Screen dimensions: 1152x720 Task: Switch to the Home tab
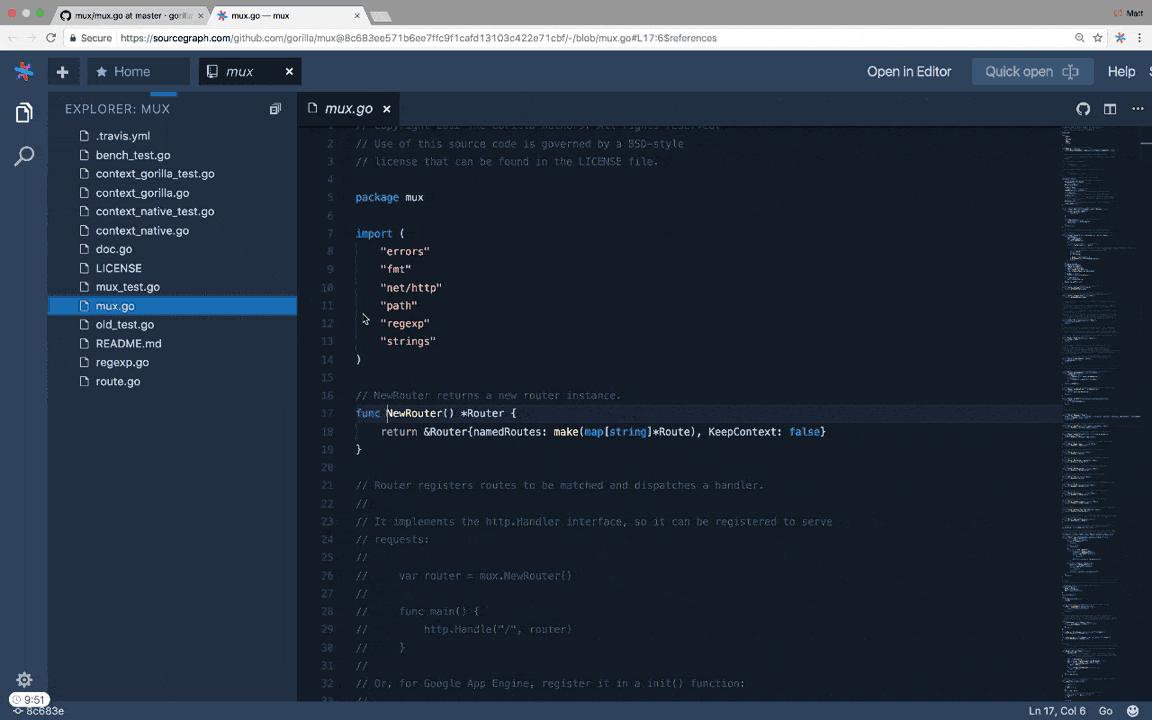coord(131,71)
